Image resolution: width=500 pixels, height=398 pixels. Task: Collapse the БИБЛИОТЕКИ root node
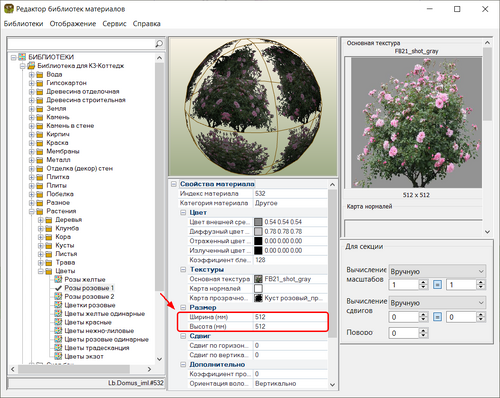coord(14,57)
